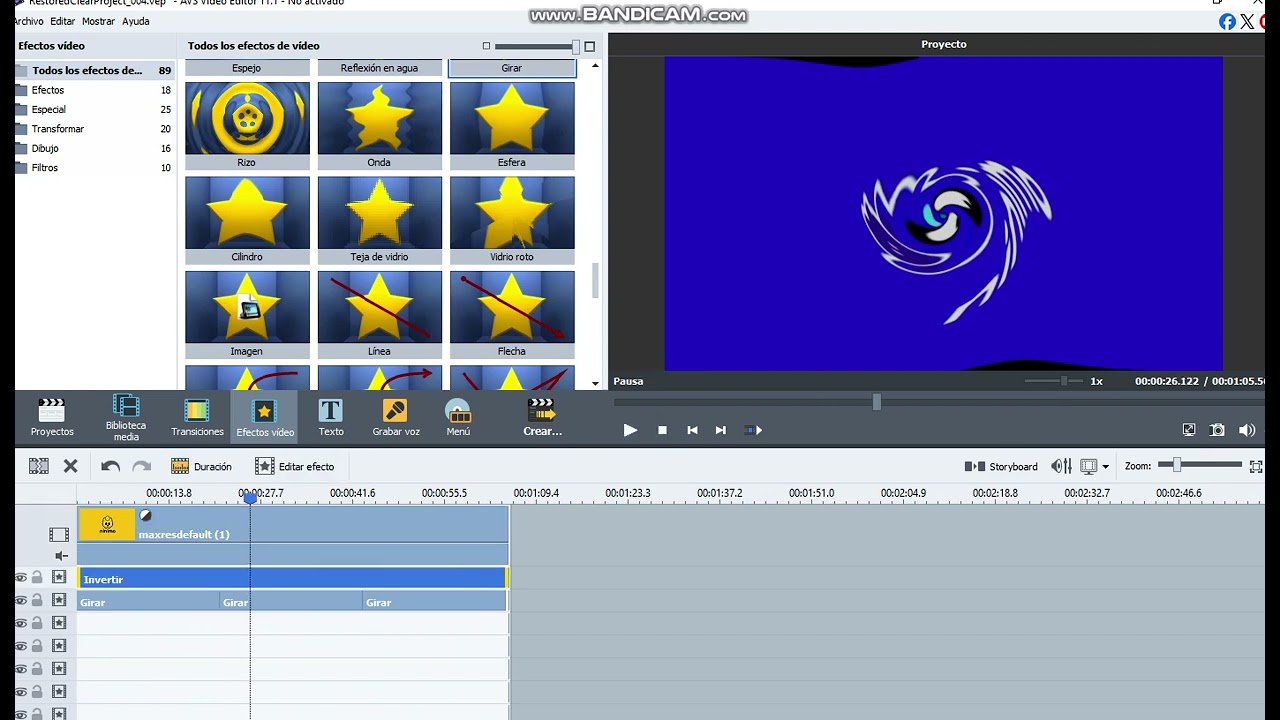This screenshot has width=1280, height=720.
Task: Go to next frame
Action: [720, 430]
